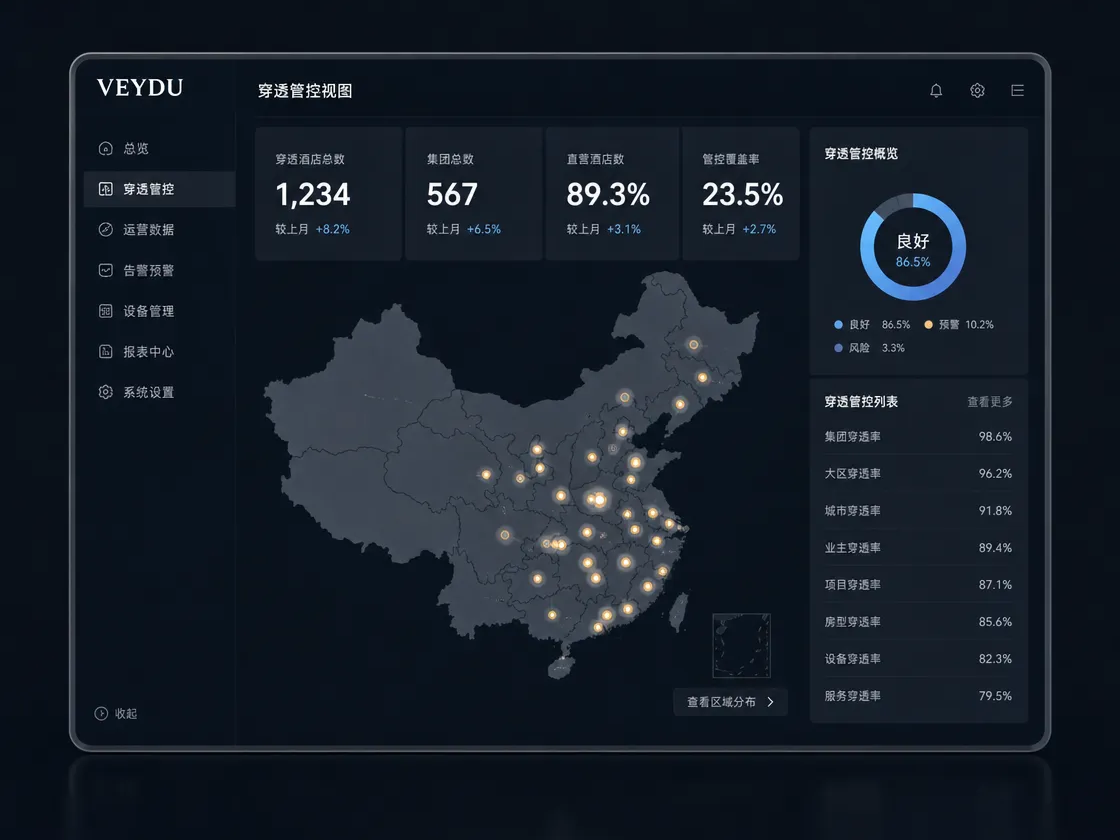The image size is (1120, 840).
Task: Open the 管控覆盖率 23.5% card
Action: (741, 194)
